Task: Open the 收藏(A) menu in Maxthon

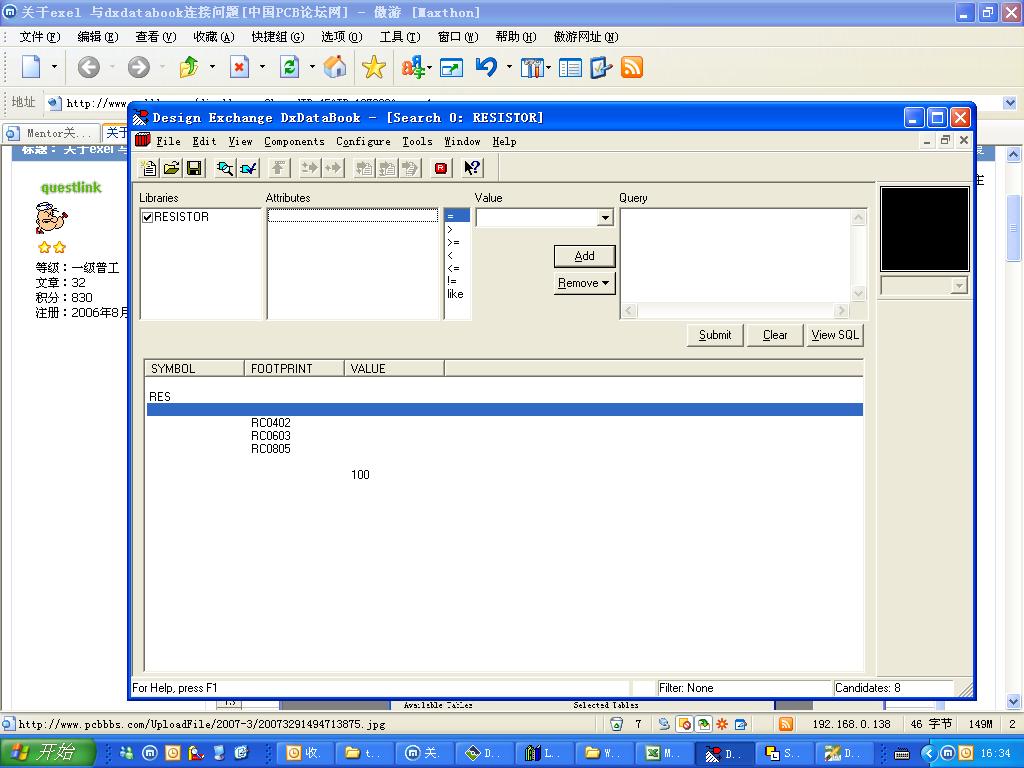Action: click(214, 37)
